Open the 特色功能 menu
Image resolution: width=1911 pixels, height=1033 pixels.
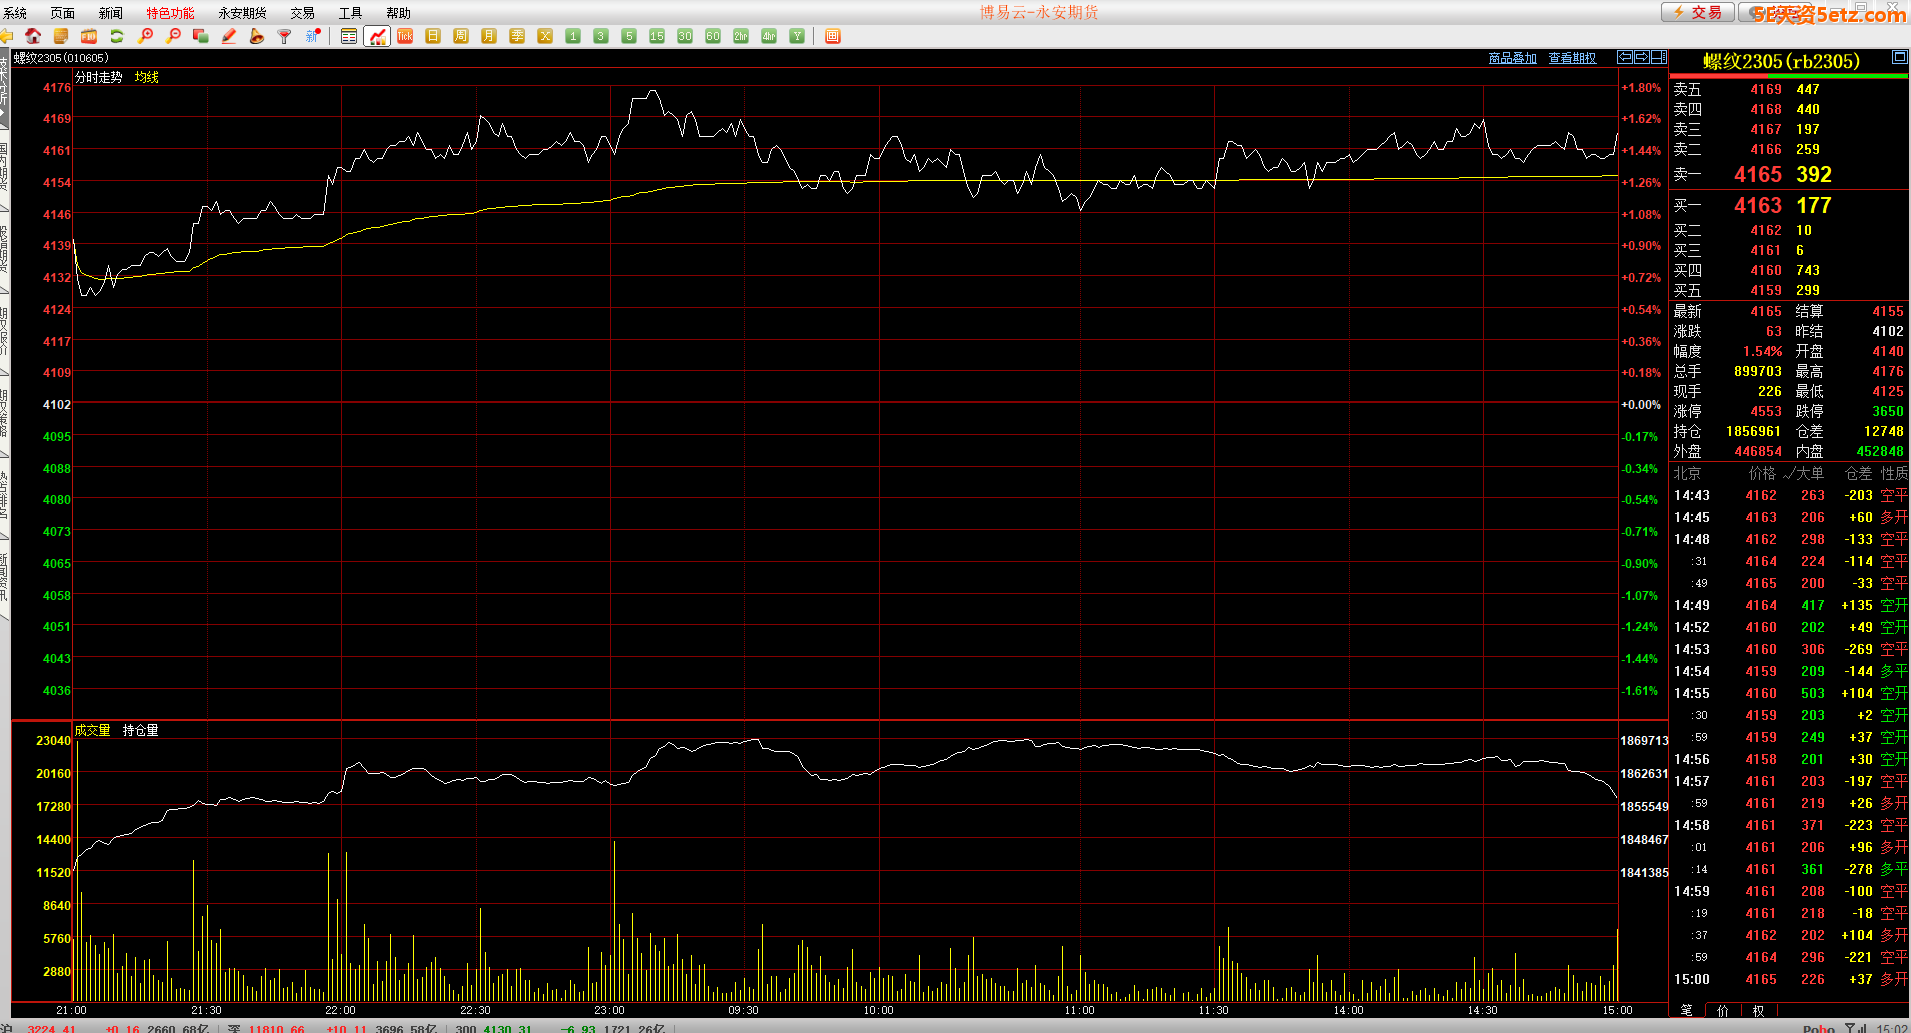point(170,13)
